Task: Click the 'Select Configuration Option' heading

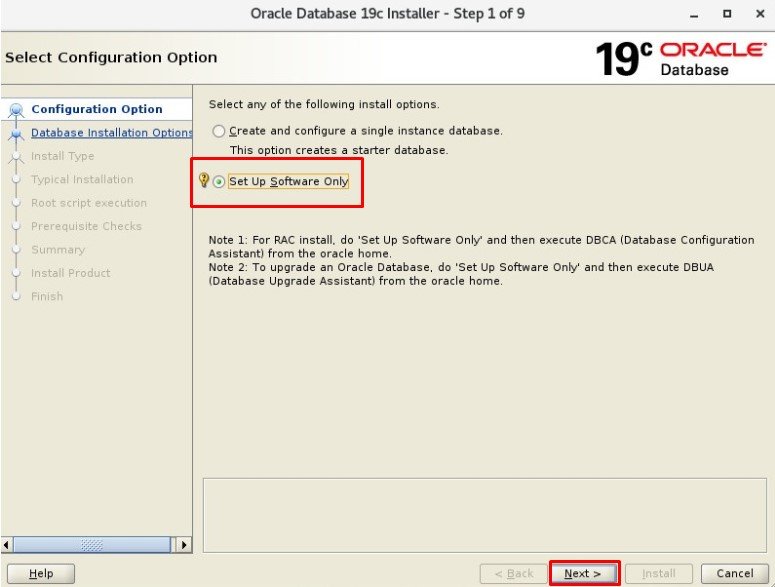Action: click(111, 57)
